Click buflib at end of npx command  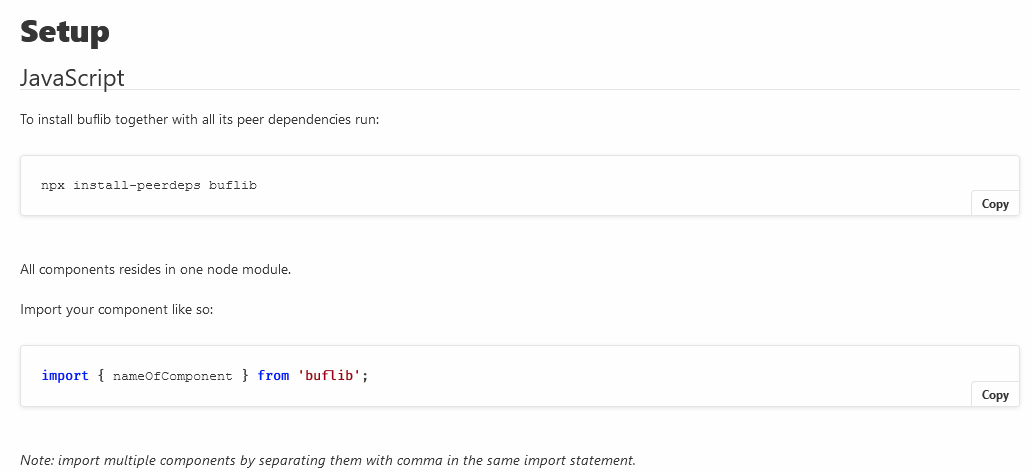click(x=232, y=186)
